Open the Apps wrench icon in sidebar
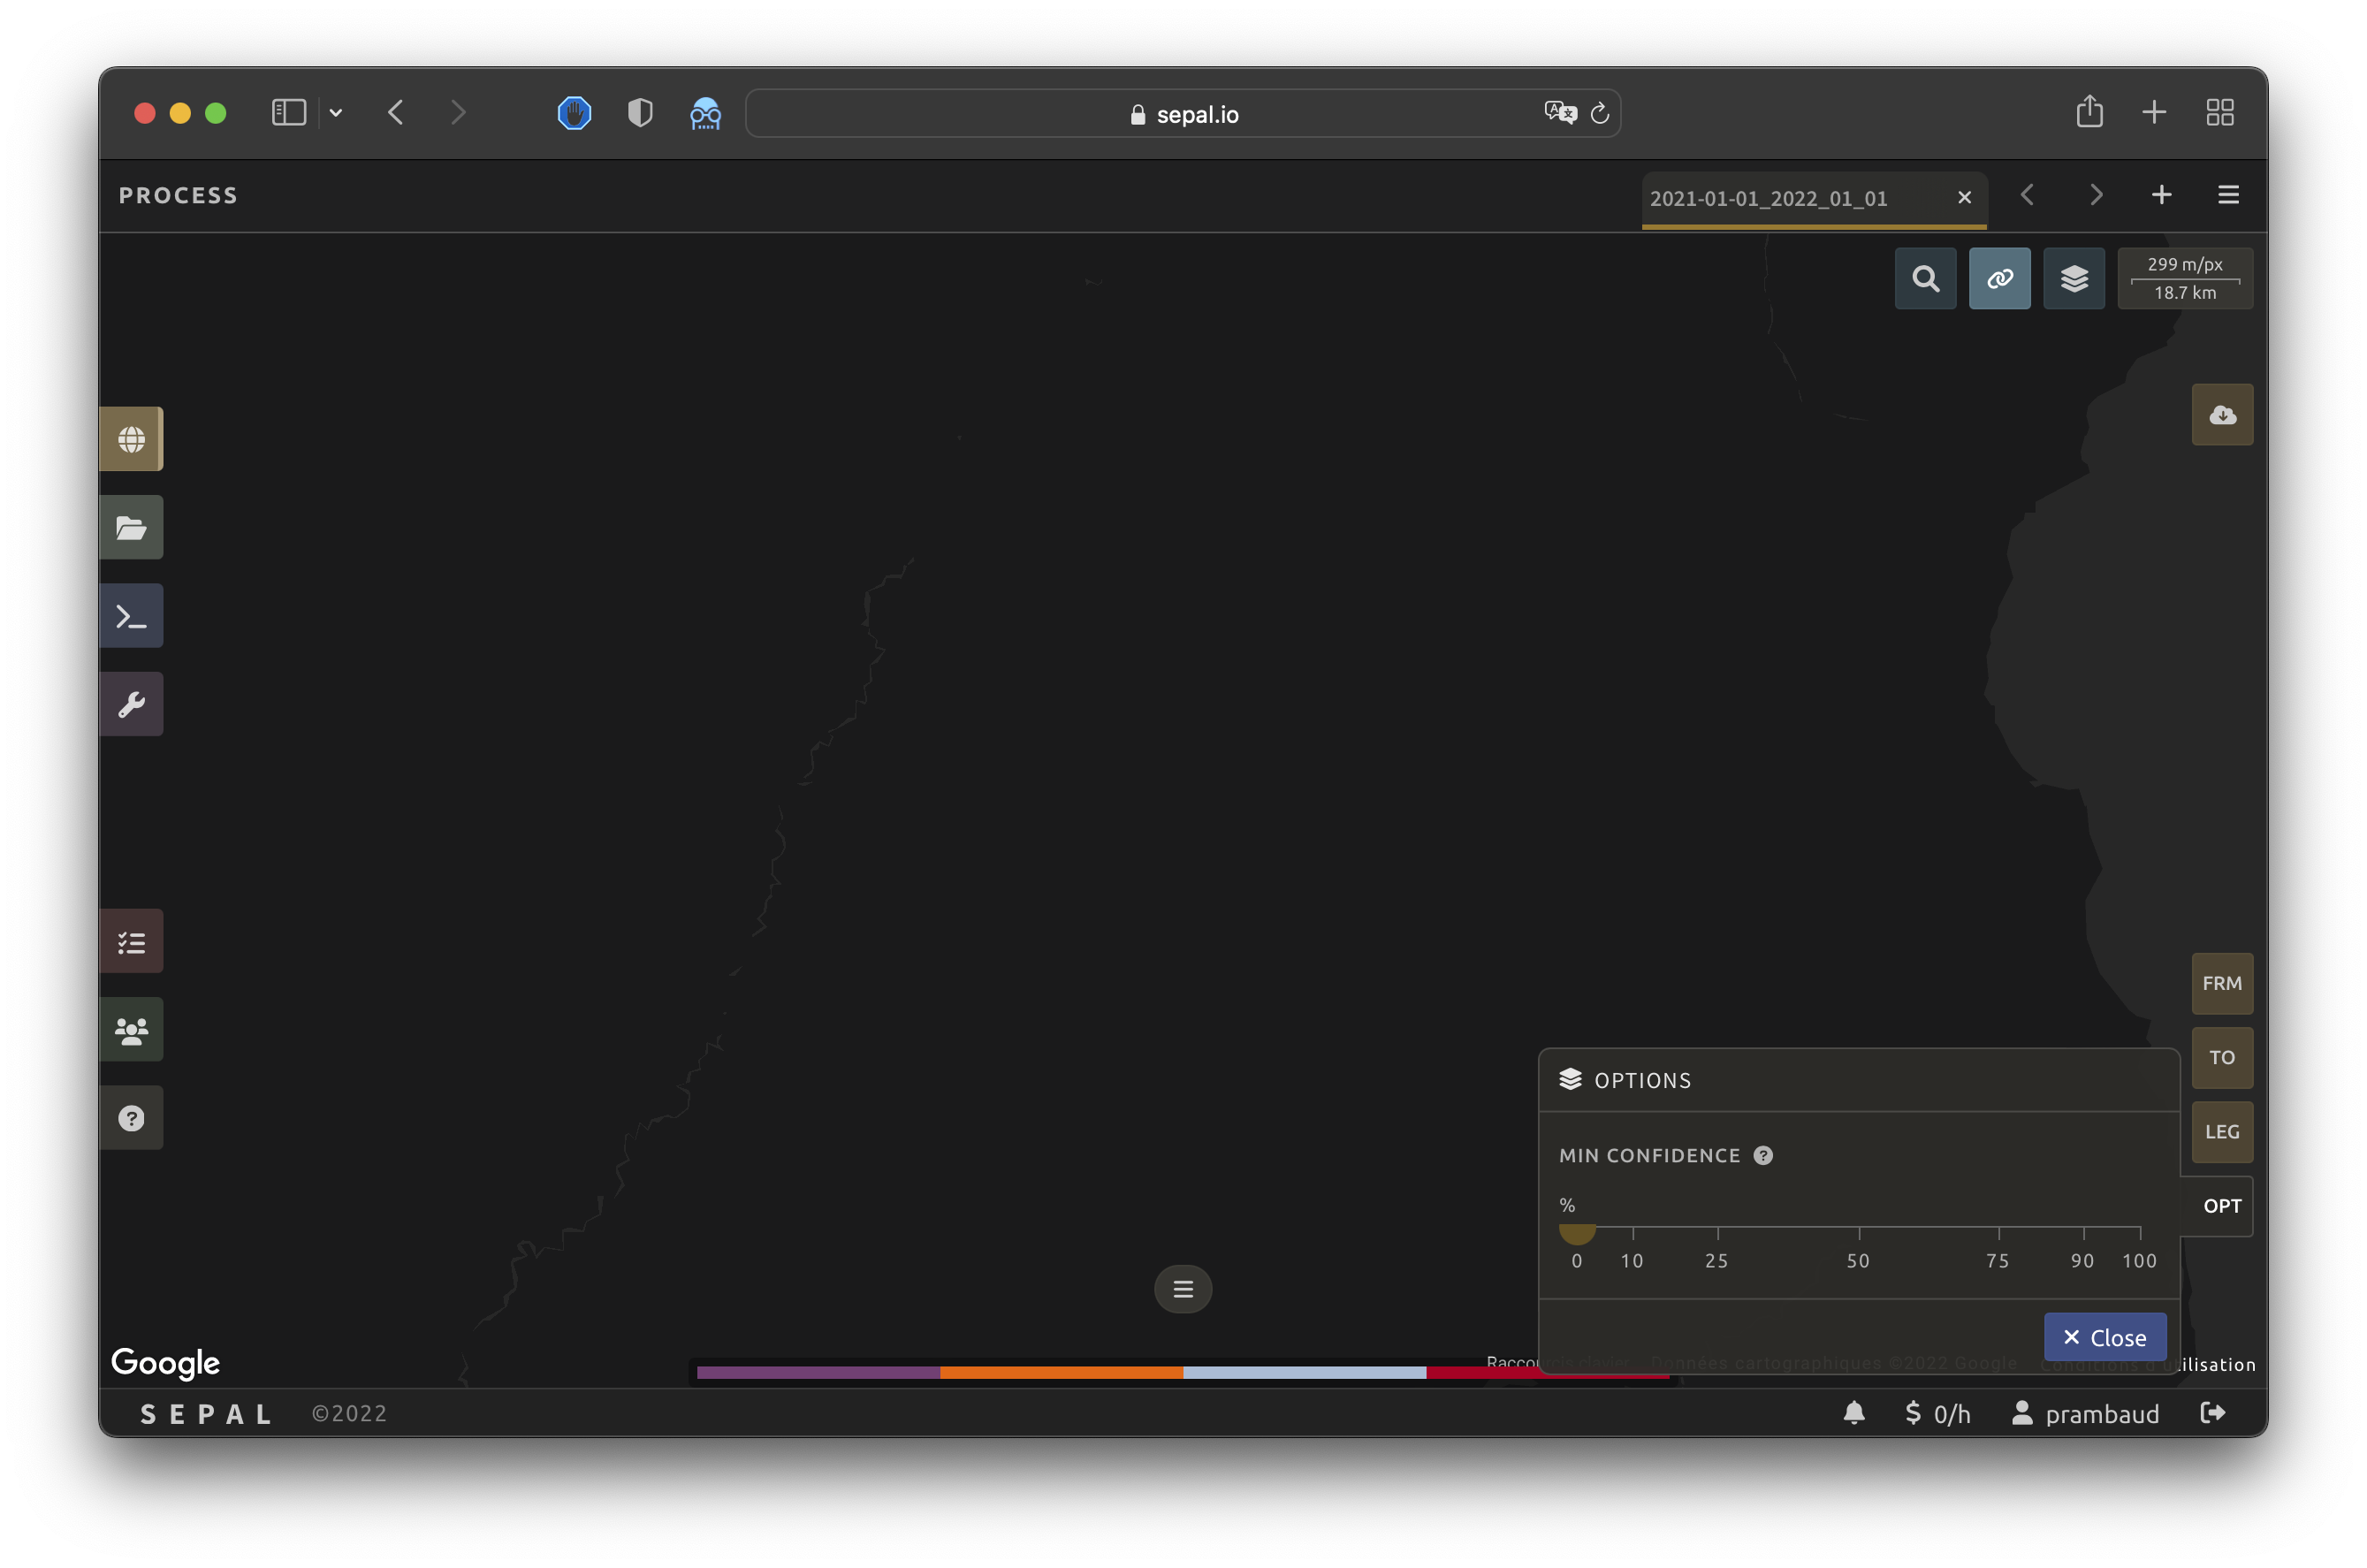 (x=131, y=704)
